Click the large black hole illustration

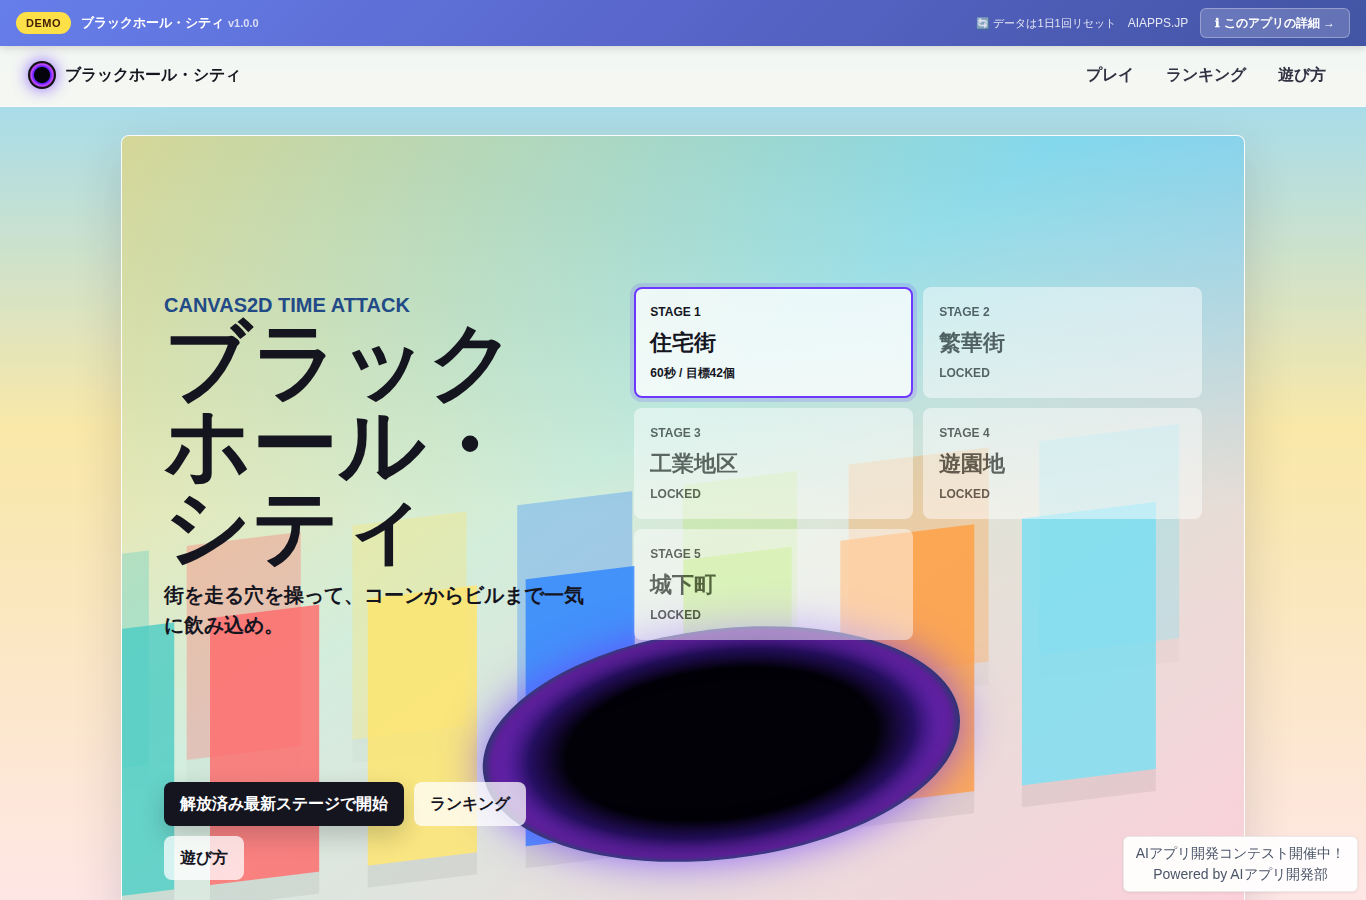pos(721,743)
